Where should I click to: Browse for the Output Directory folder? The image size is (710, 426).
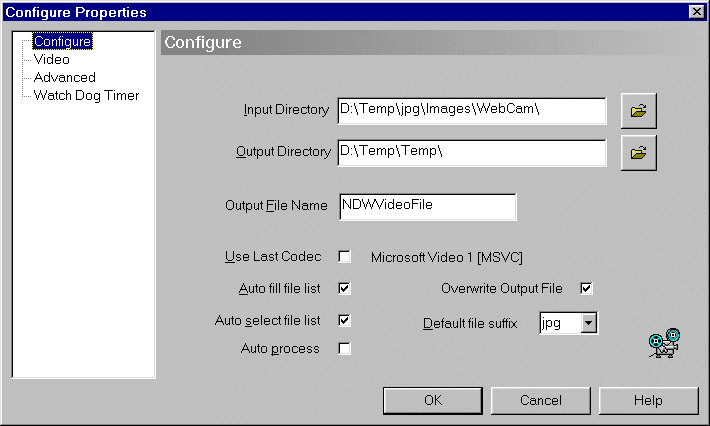(638, 153)
